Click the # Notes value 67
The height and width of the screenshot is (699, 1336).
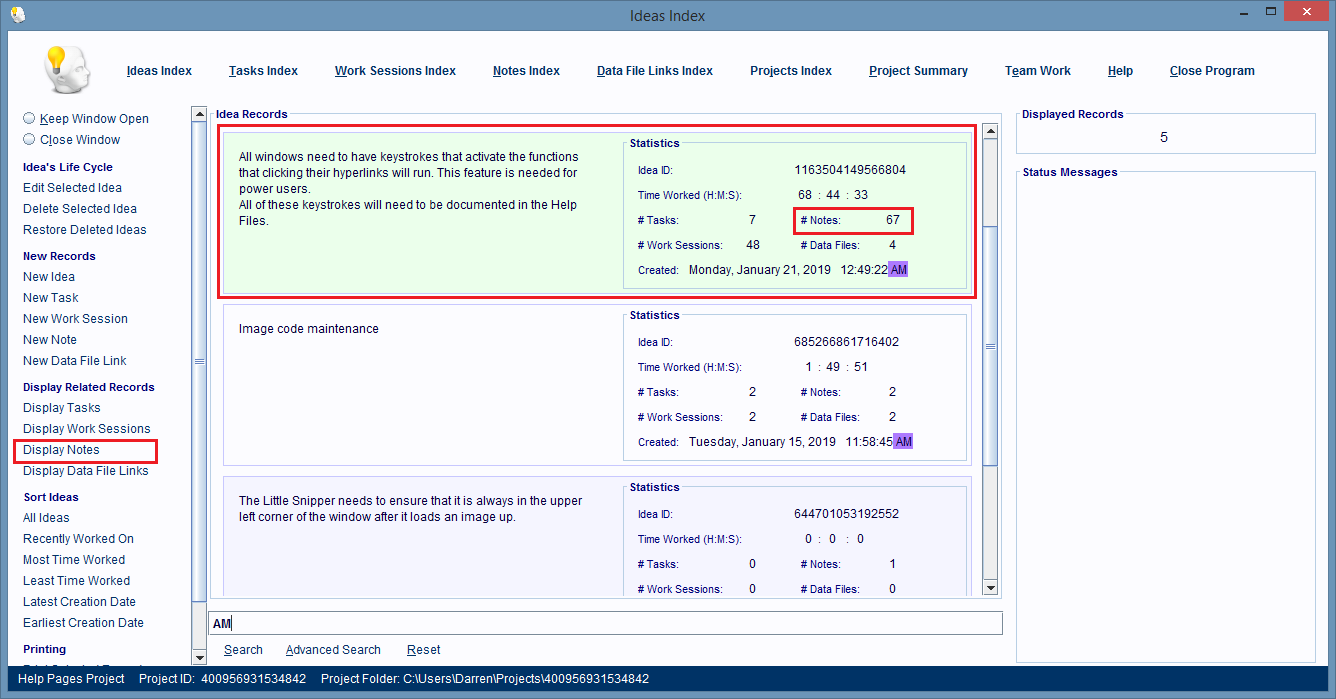pyautogui.click(x=893, y=220)
